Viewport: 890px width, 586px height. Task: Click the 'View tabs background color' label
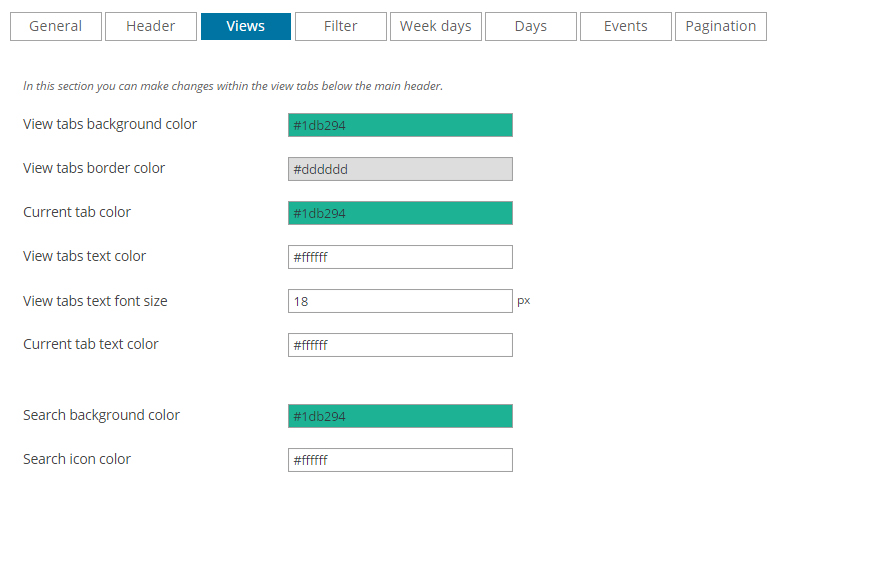pyautogui.click(x=110, y=124)
